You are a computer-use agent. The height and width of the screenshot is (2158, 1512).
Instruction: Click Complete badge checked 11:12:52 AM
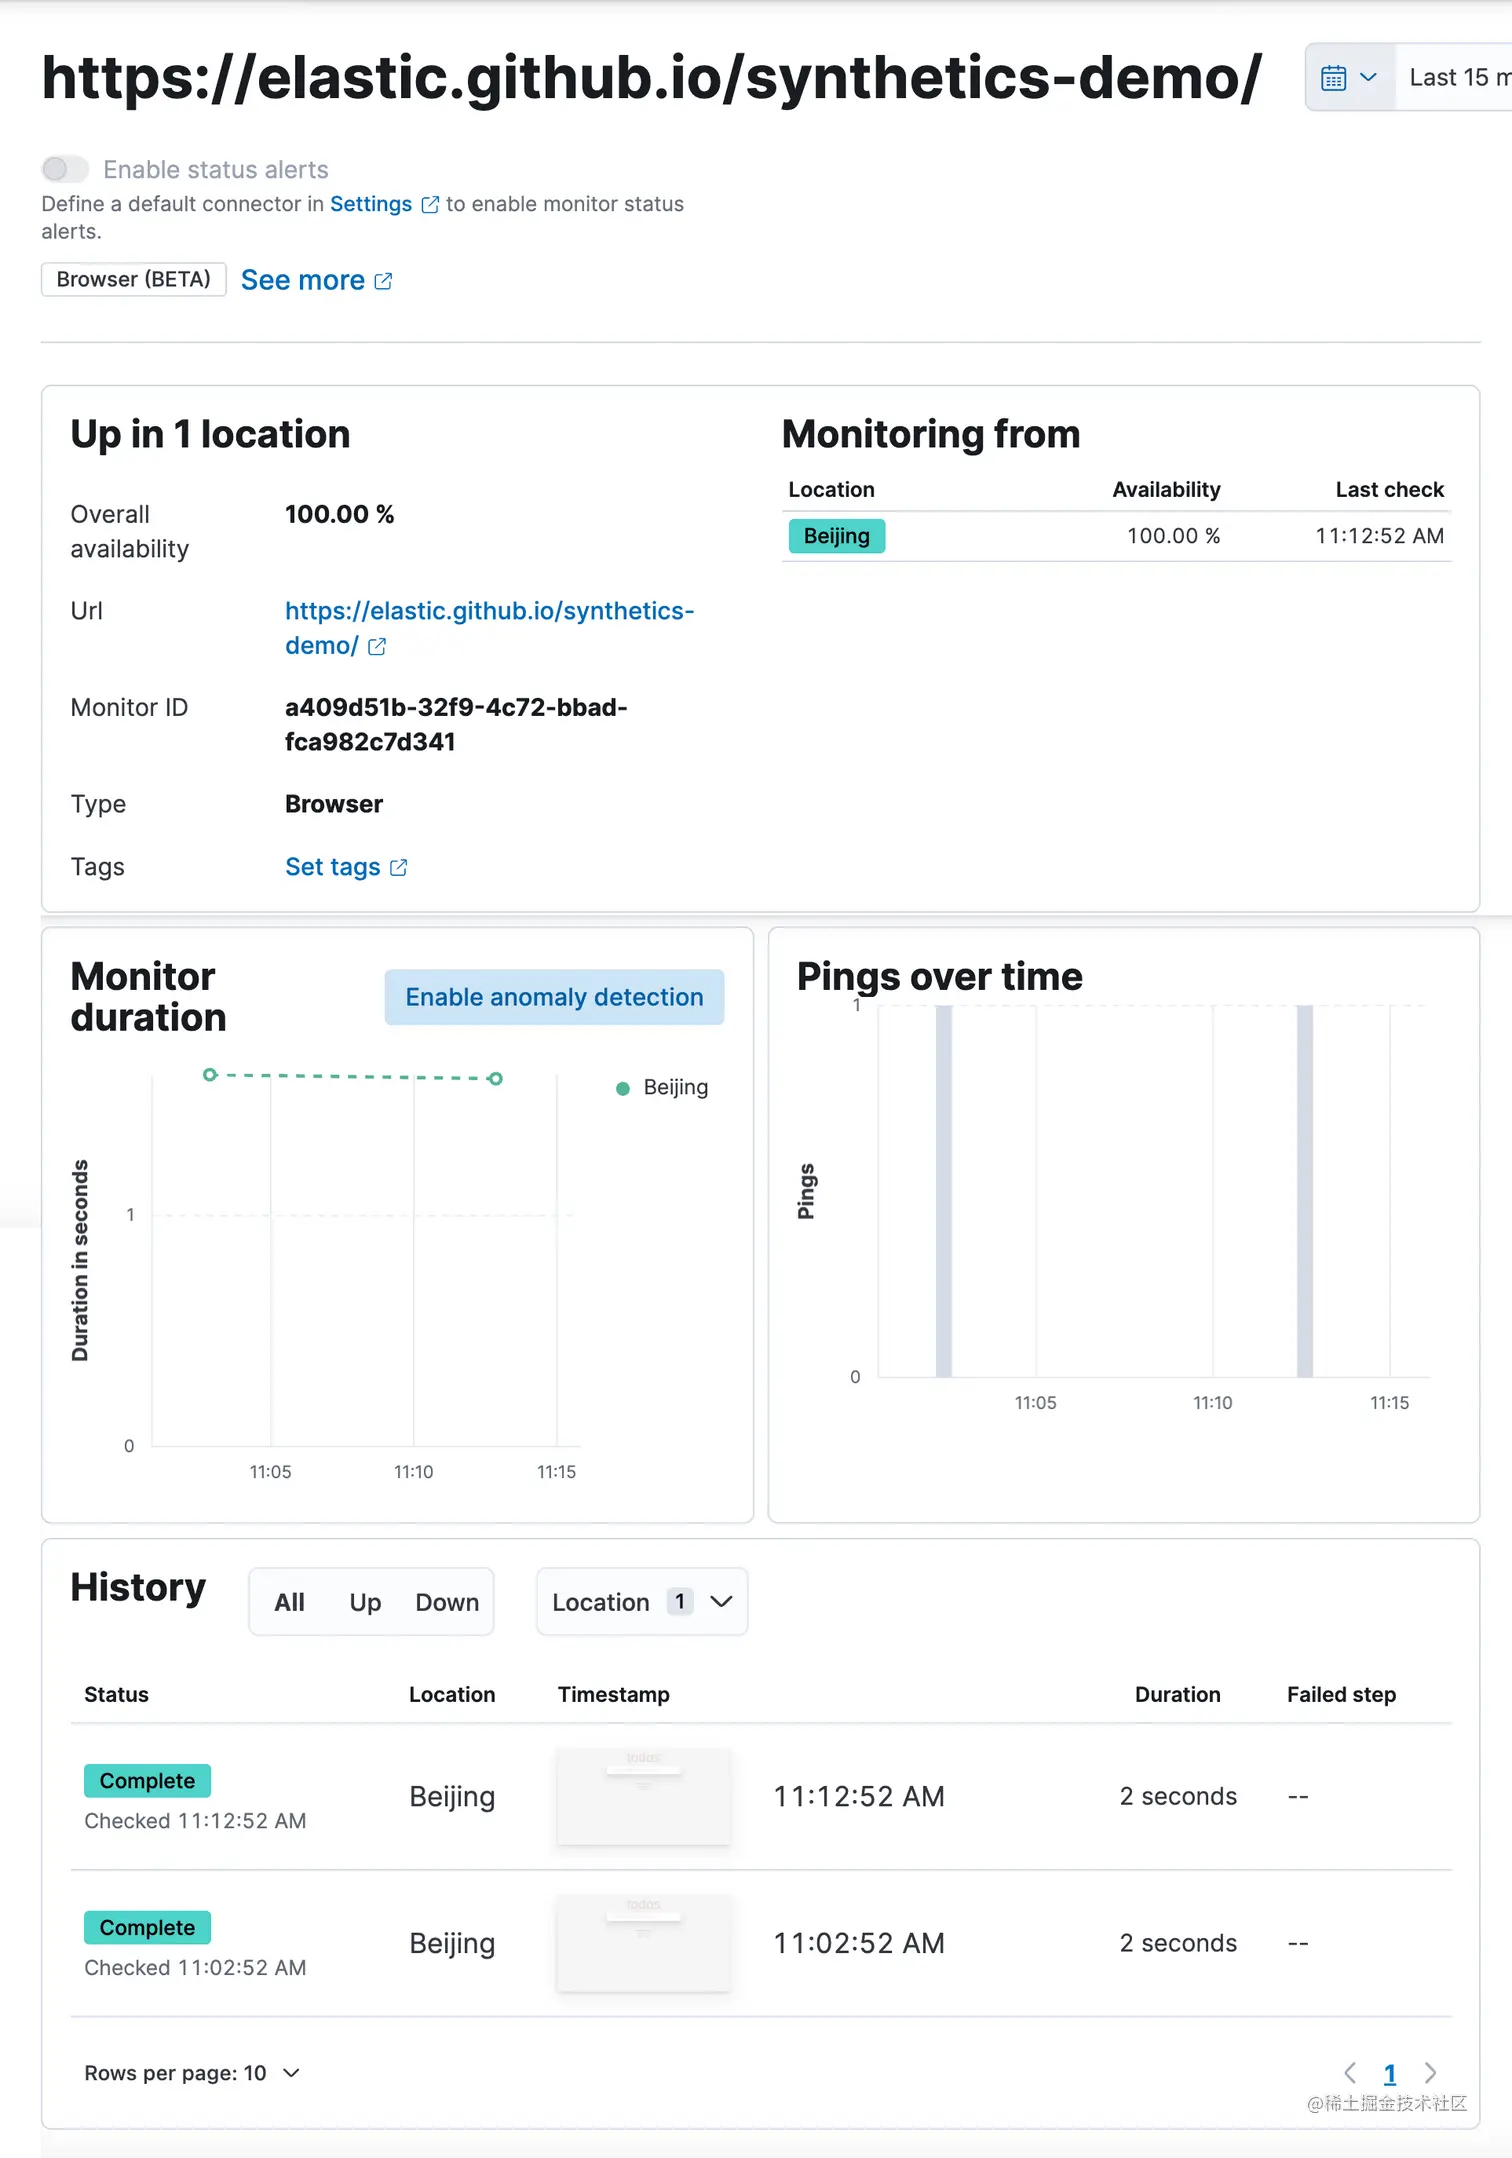click(x=147, y=1781)
